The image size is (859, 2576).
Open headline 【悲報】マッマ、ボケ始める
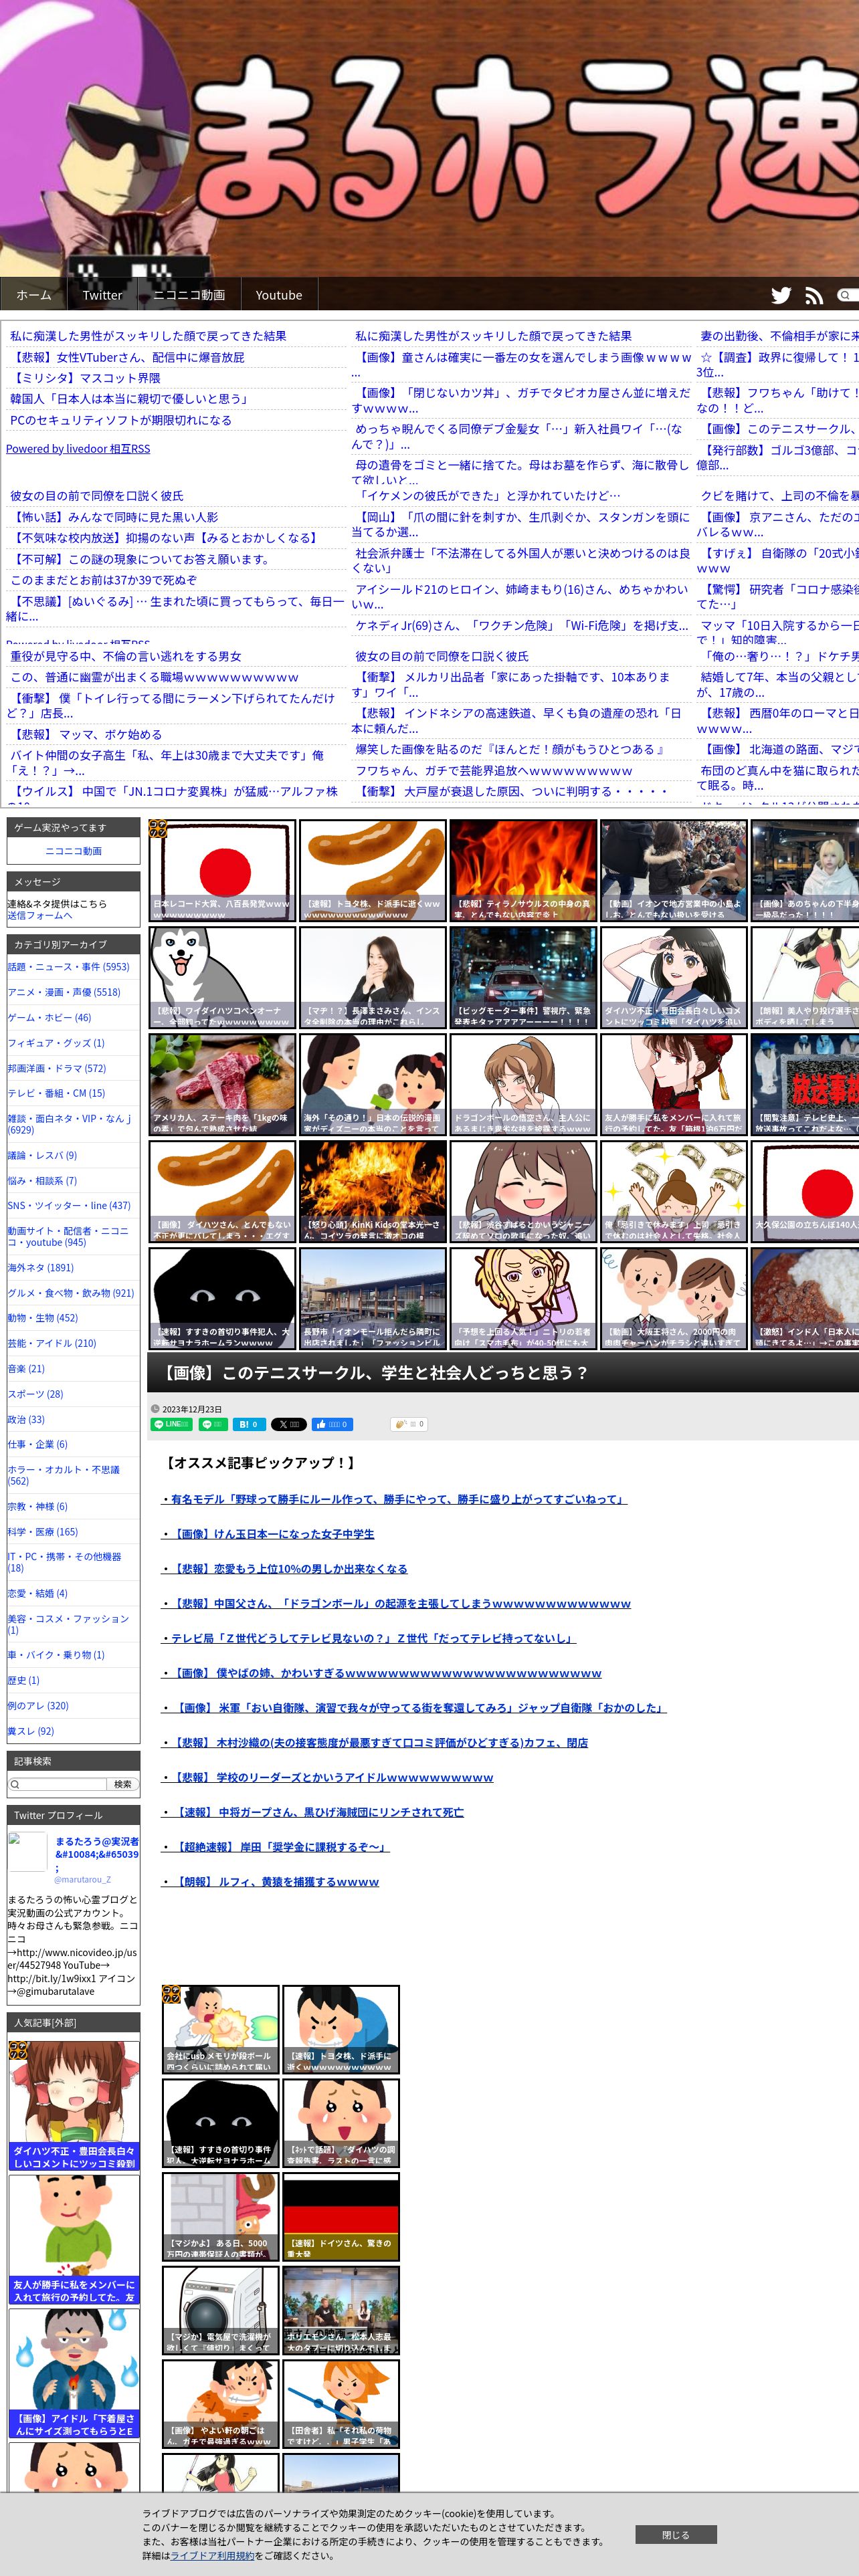click(x=86, y=734)
